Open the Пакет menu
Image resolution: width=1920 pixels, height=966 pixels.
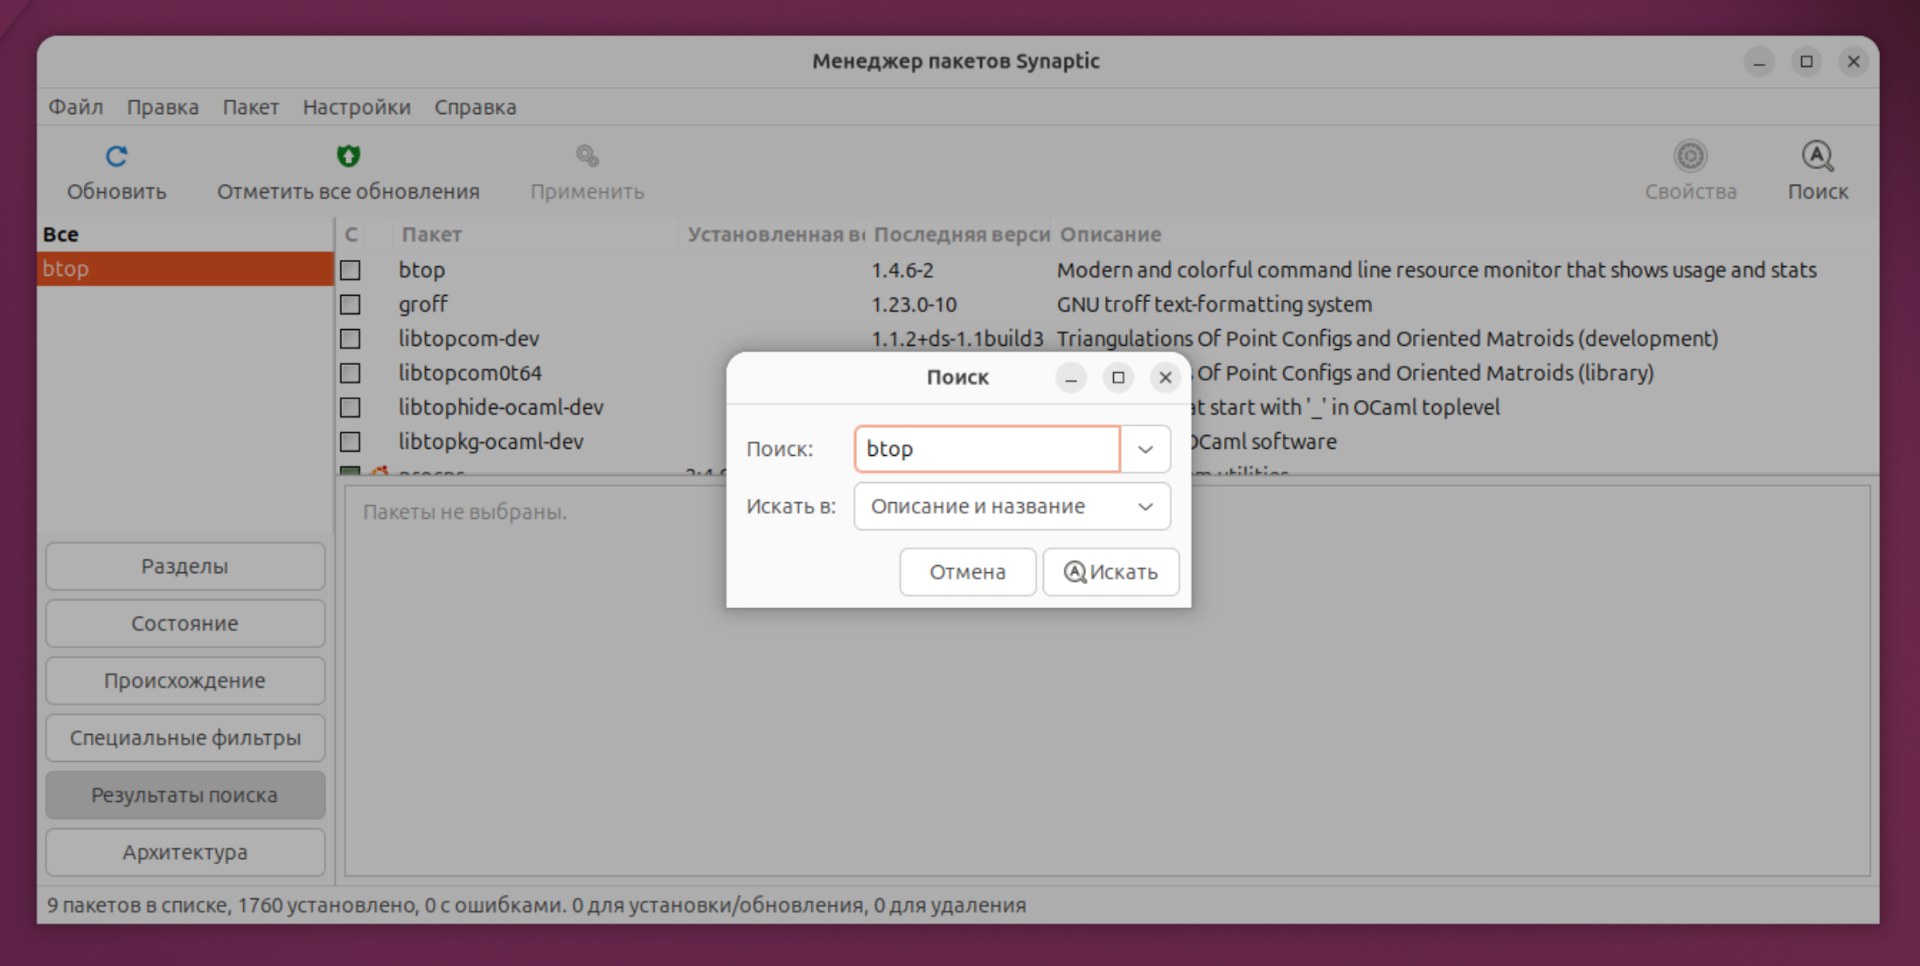point(250,107)
